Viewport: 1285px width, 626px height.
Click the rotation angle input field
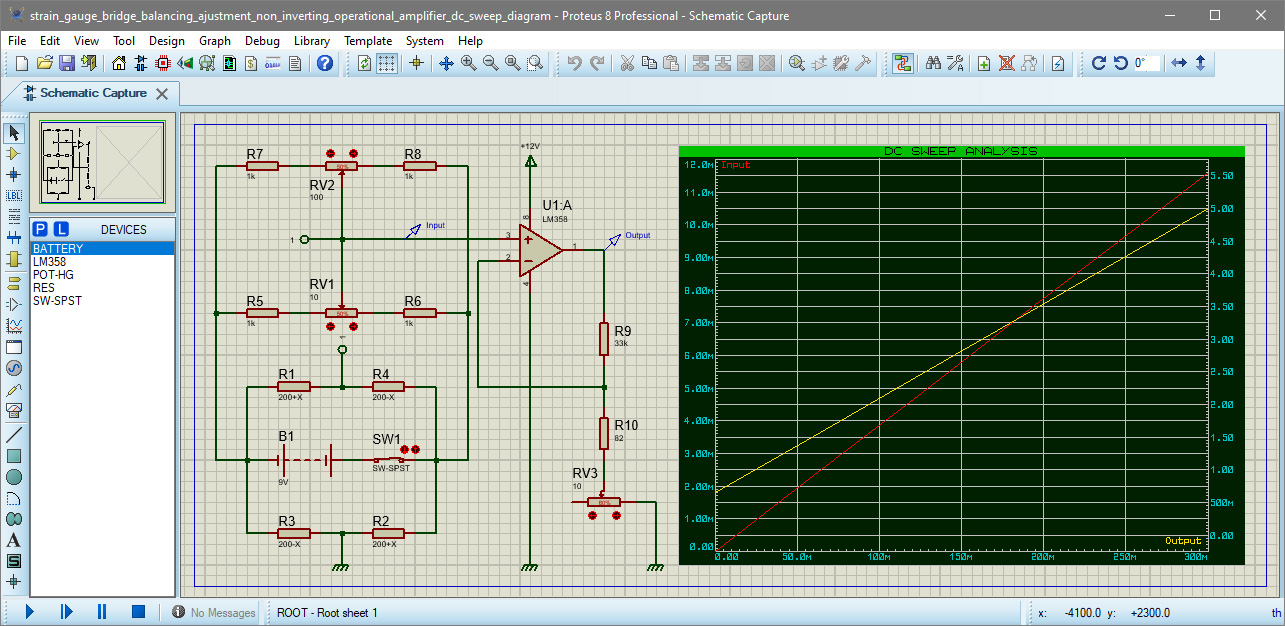[1146, 63]
